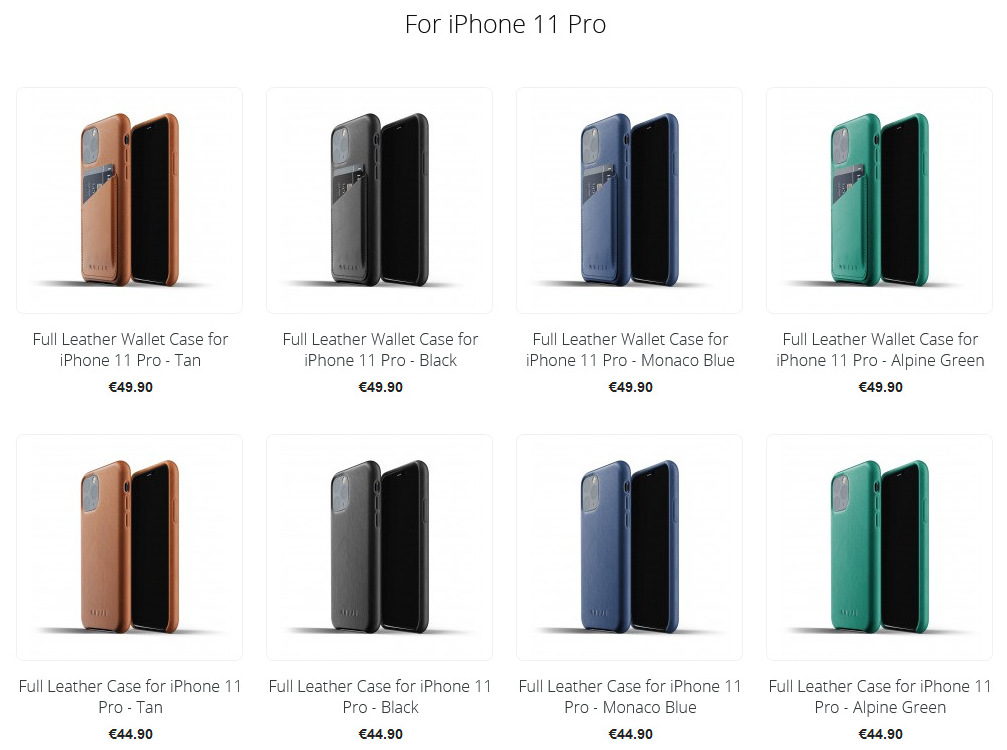Viewport: 1007px width, 750px height.
Task: Click the €44.90 price under Black leather case
Action: coord(380,734)
